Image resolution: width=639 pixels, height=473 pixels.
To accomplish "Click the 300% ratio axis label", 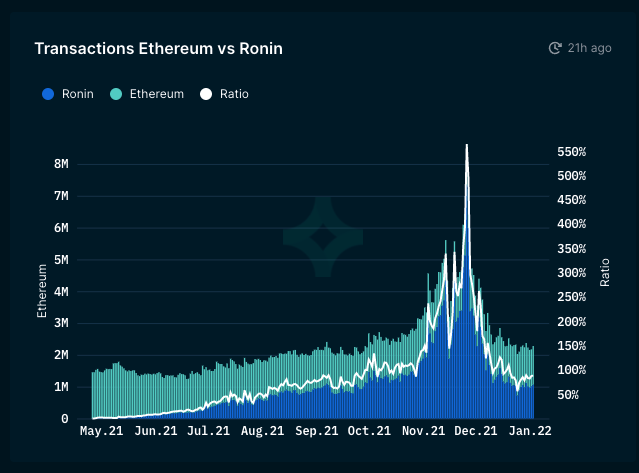I will tap(572, 273).
